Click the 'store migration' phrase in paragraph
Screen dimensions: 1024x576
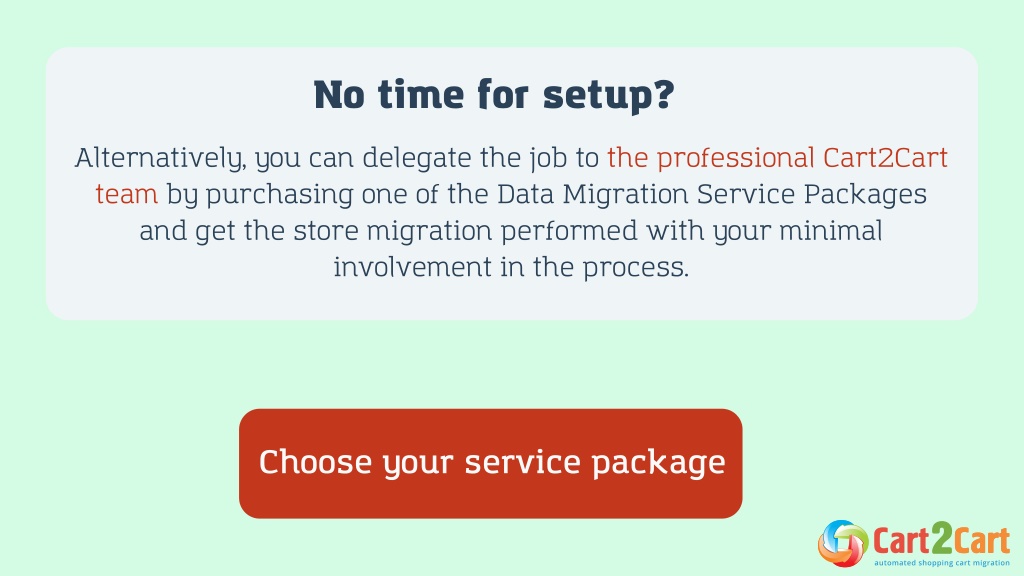[392, 231]
